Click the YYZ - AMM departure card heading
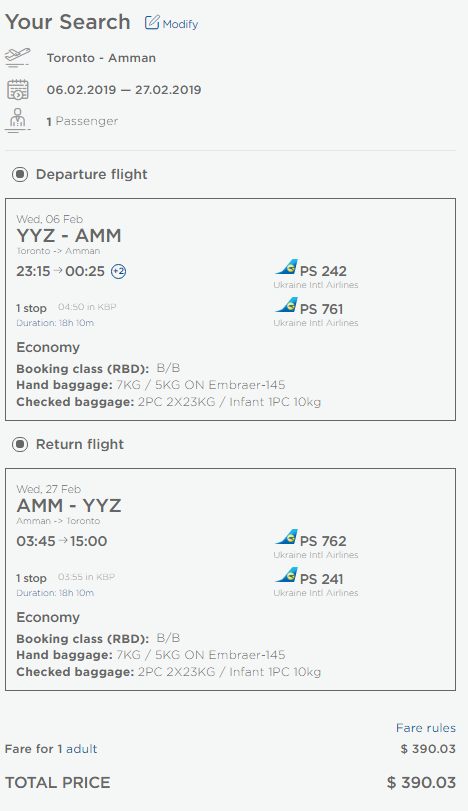The height and width of the screenshot is (811, 468). point(69,235)
